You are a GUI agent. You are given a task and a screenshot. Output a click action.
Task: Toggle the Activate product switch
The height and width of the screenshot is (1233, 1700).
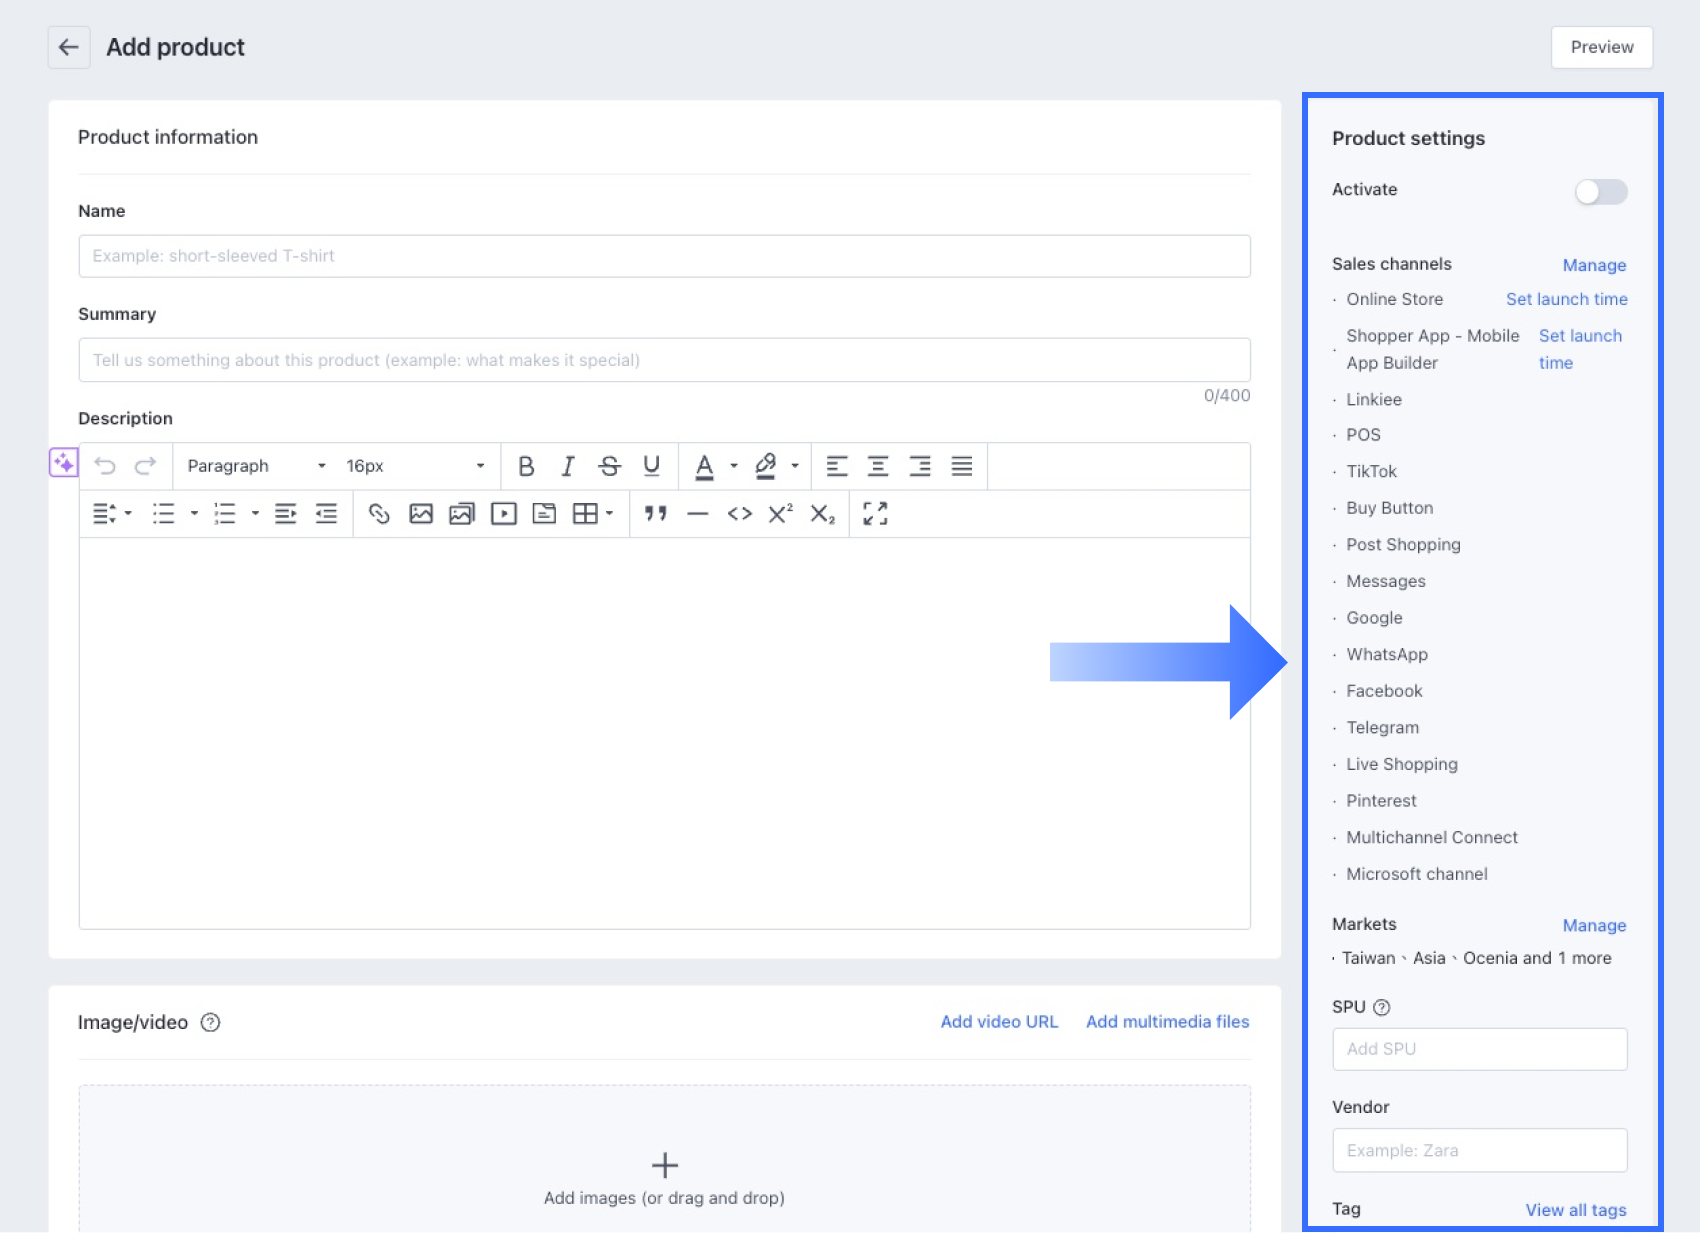[x=1600, y=191]
